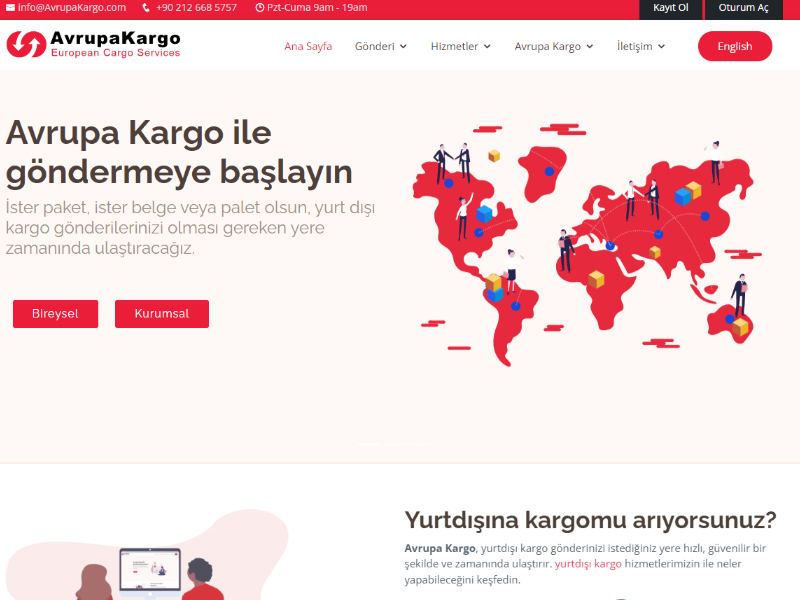
Task: Open the Hizmetler menu
Action: click(x=454, y=46)
